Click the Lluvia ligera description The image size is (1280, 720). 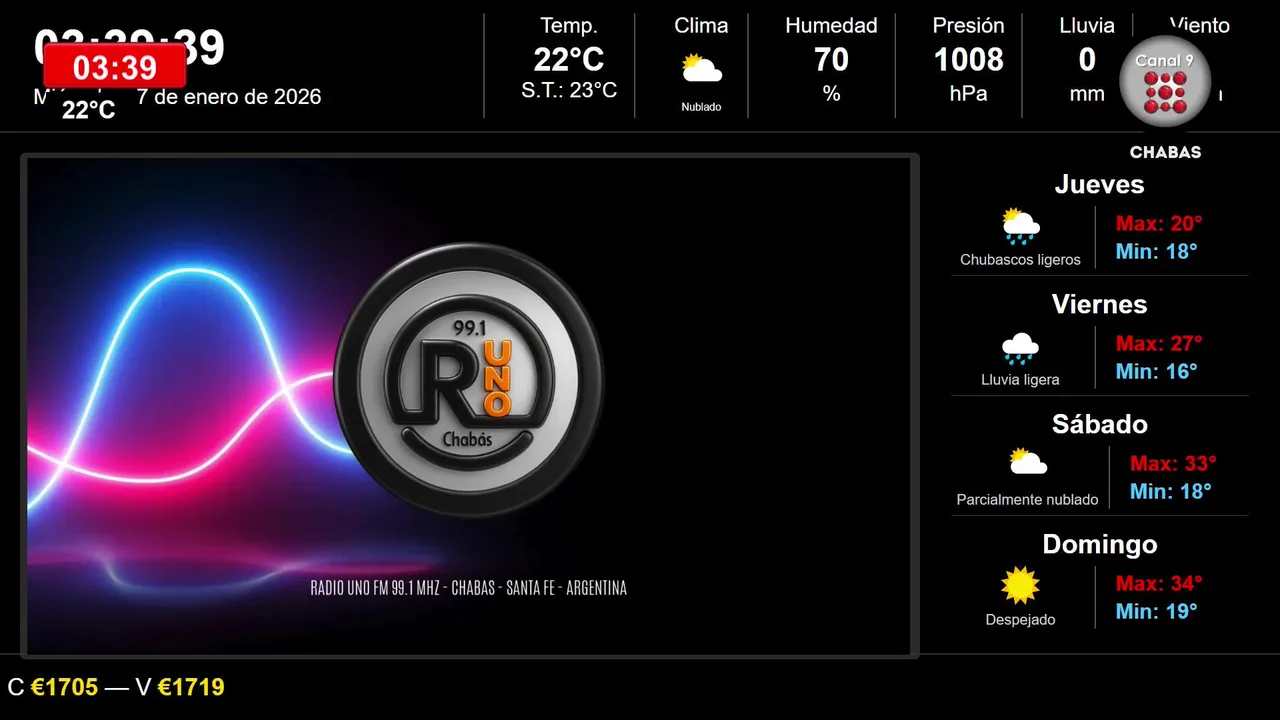(1020, 380)
